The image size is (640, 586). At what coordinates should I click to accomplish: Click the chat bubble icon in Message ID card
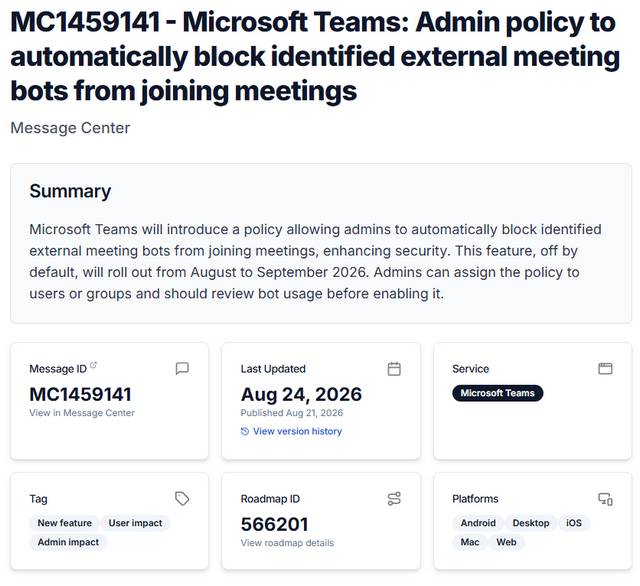pos(182,368)
